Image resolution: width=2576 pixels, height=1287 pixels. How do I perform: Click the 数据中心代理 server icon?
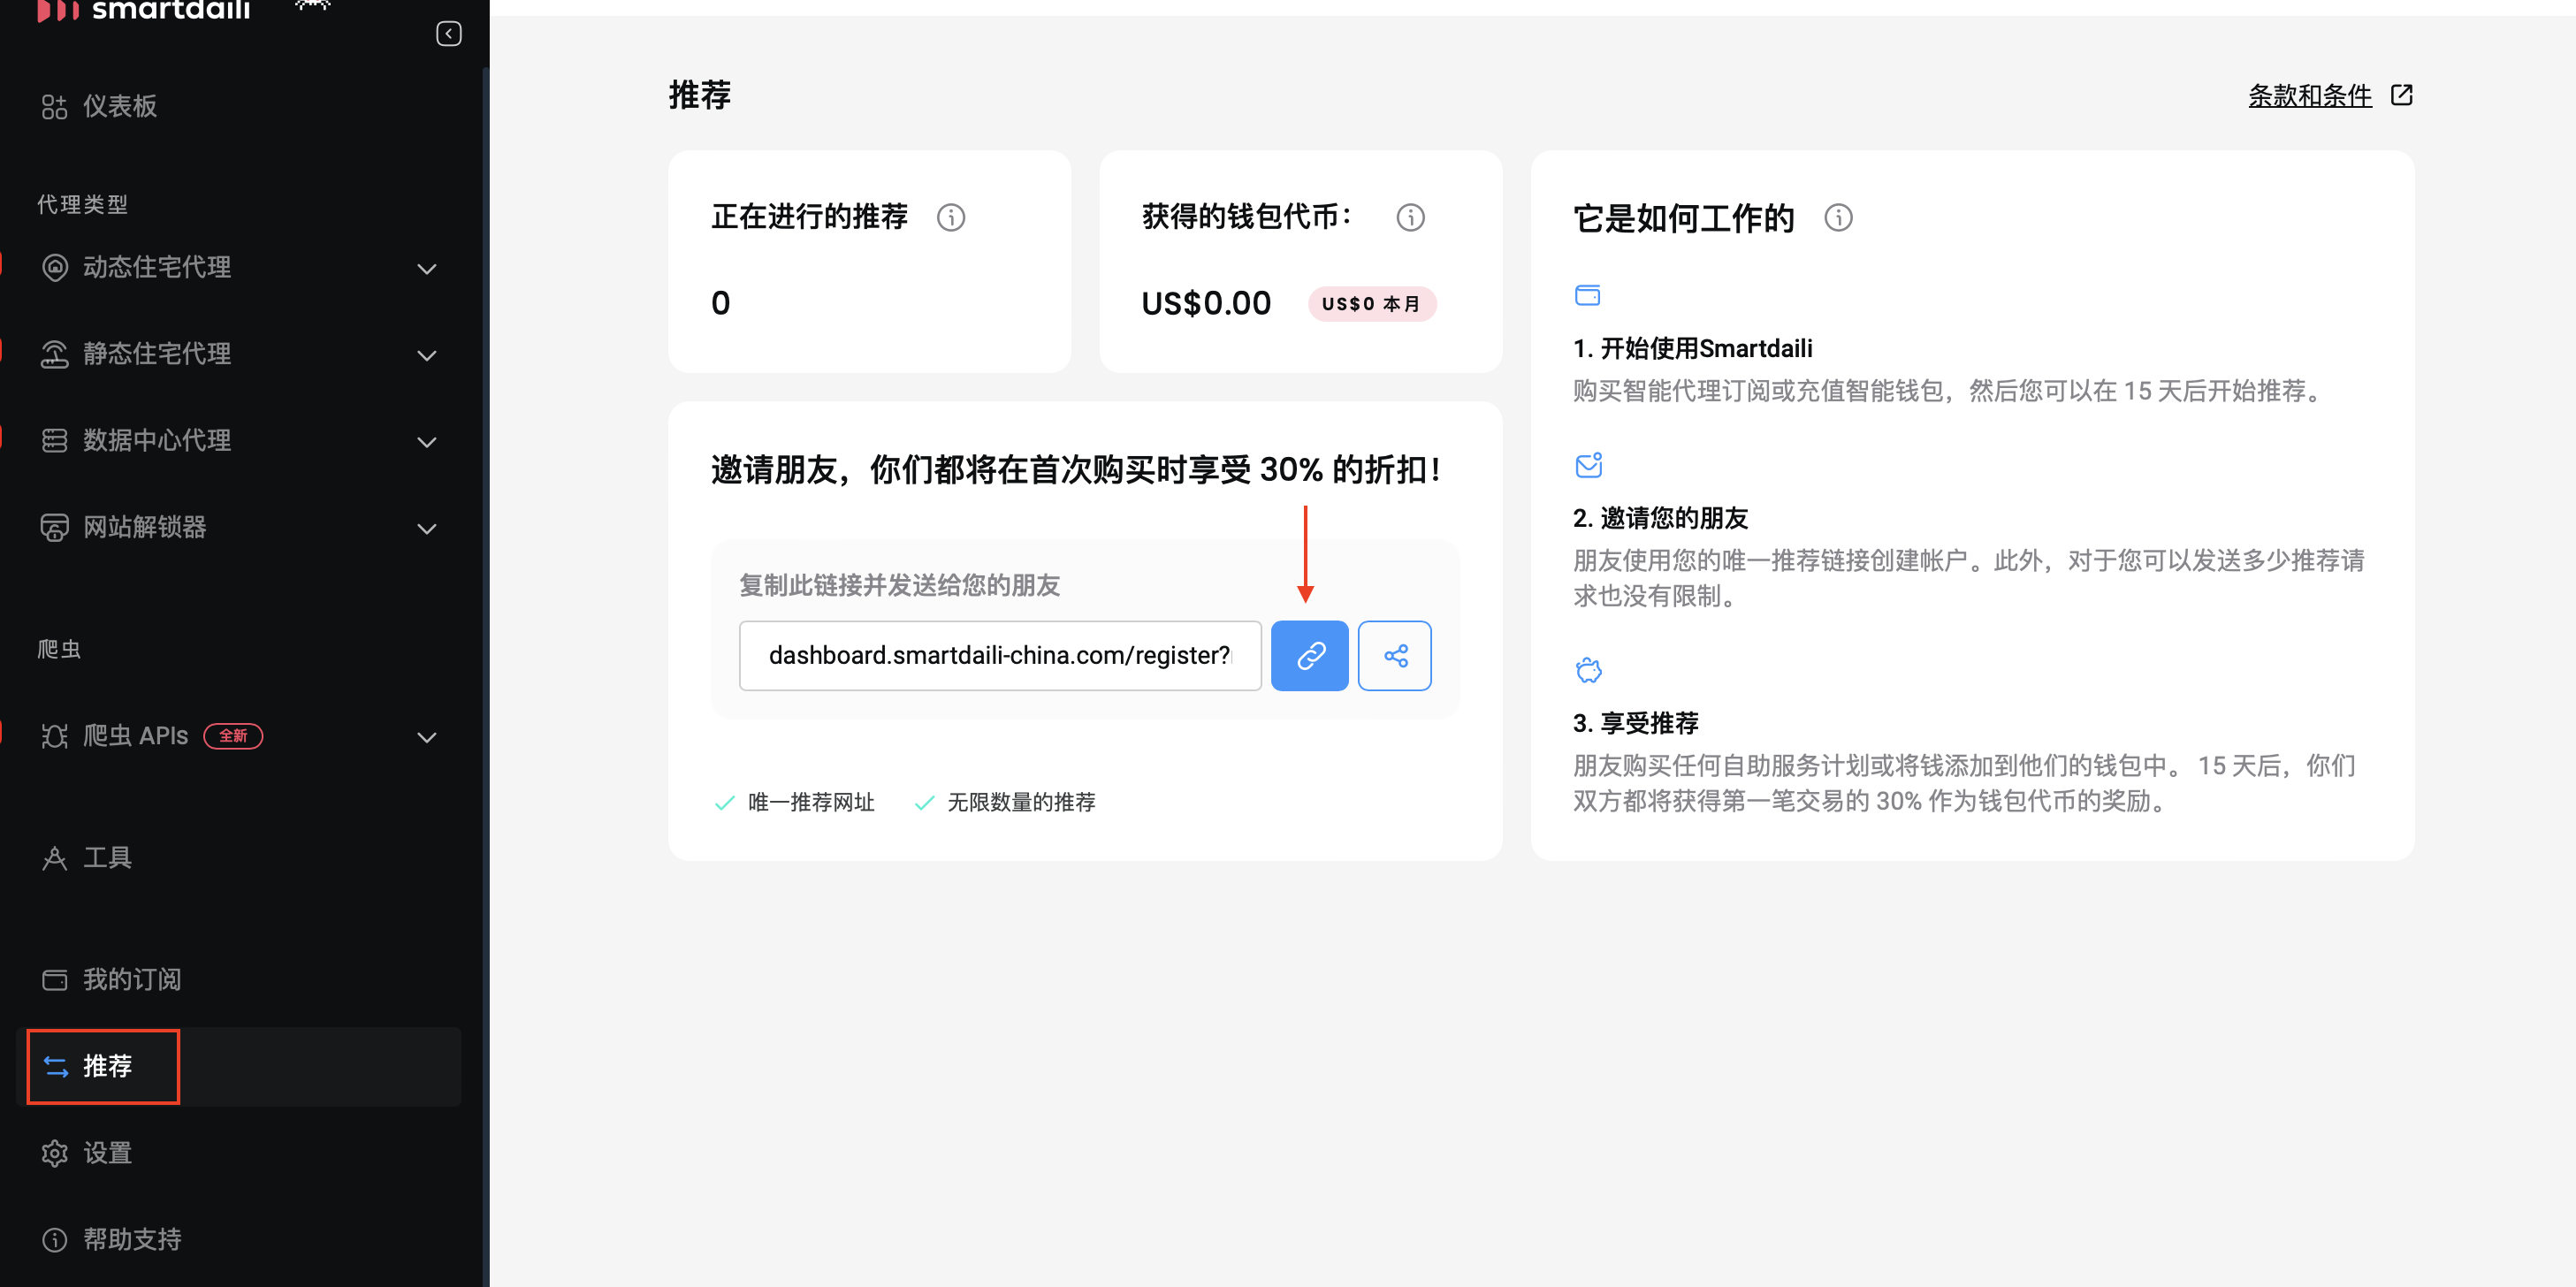click(x=54, y=440)
